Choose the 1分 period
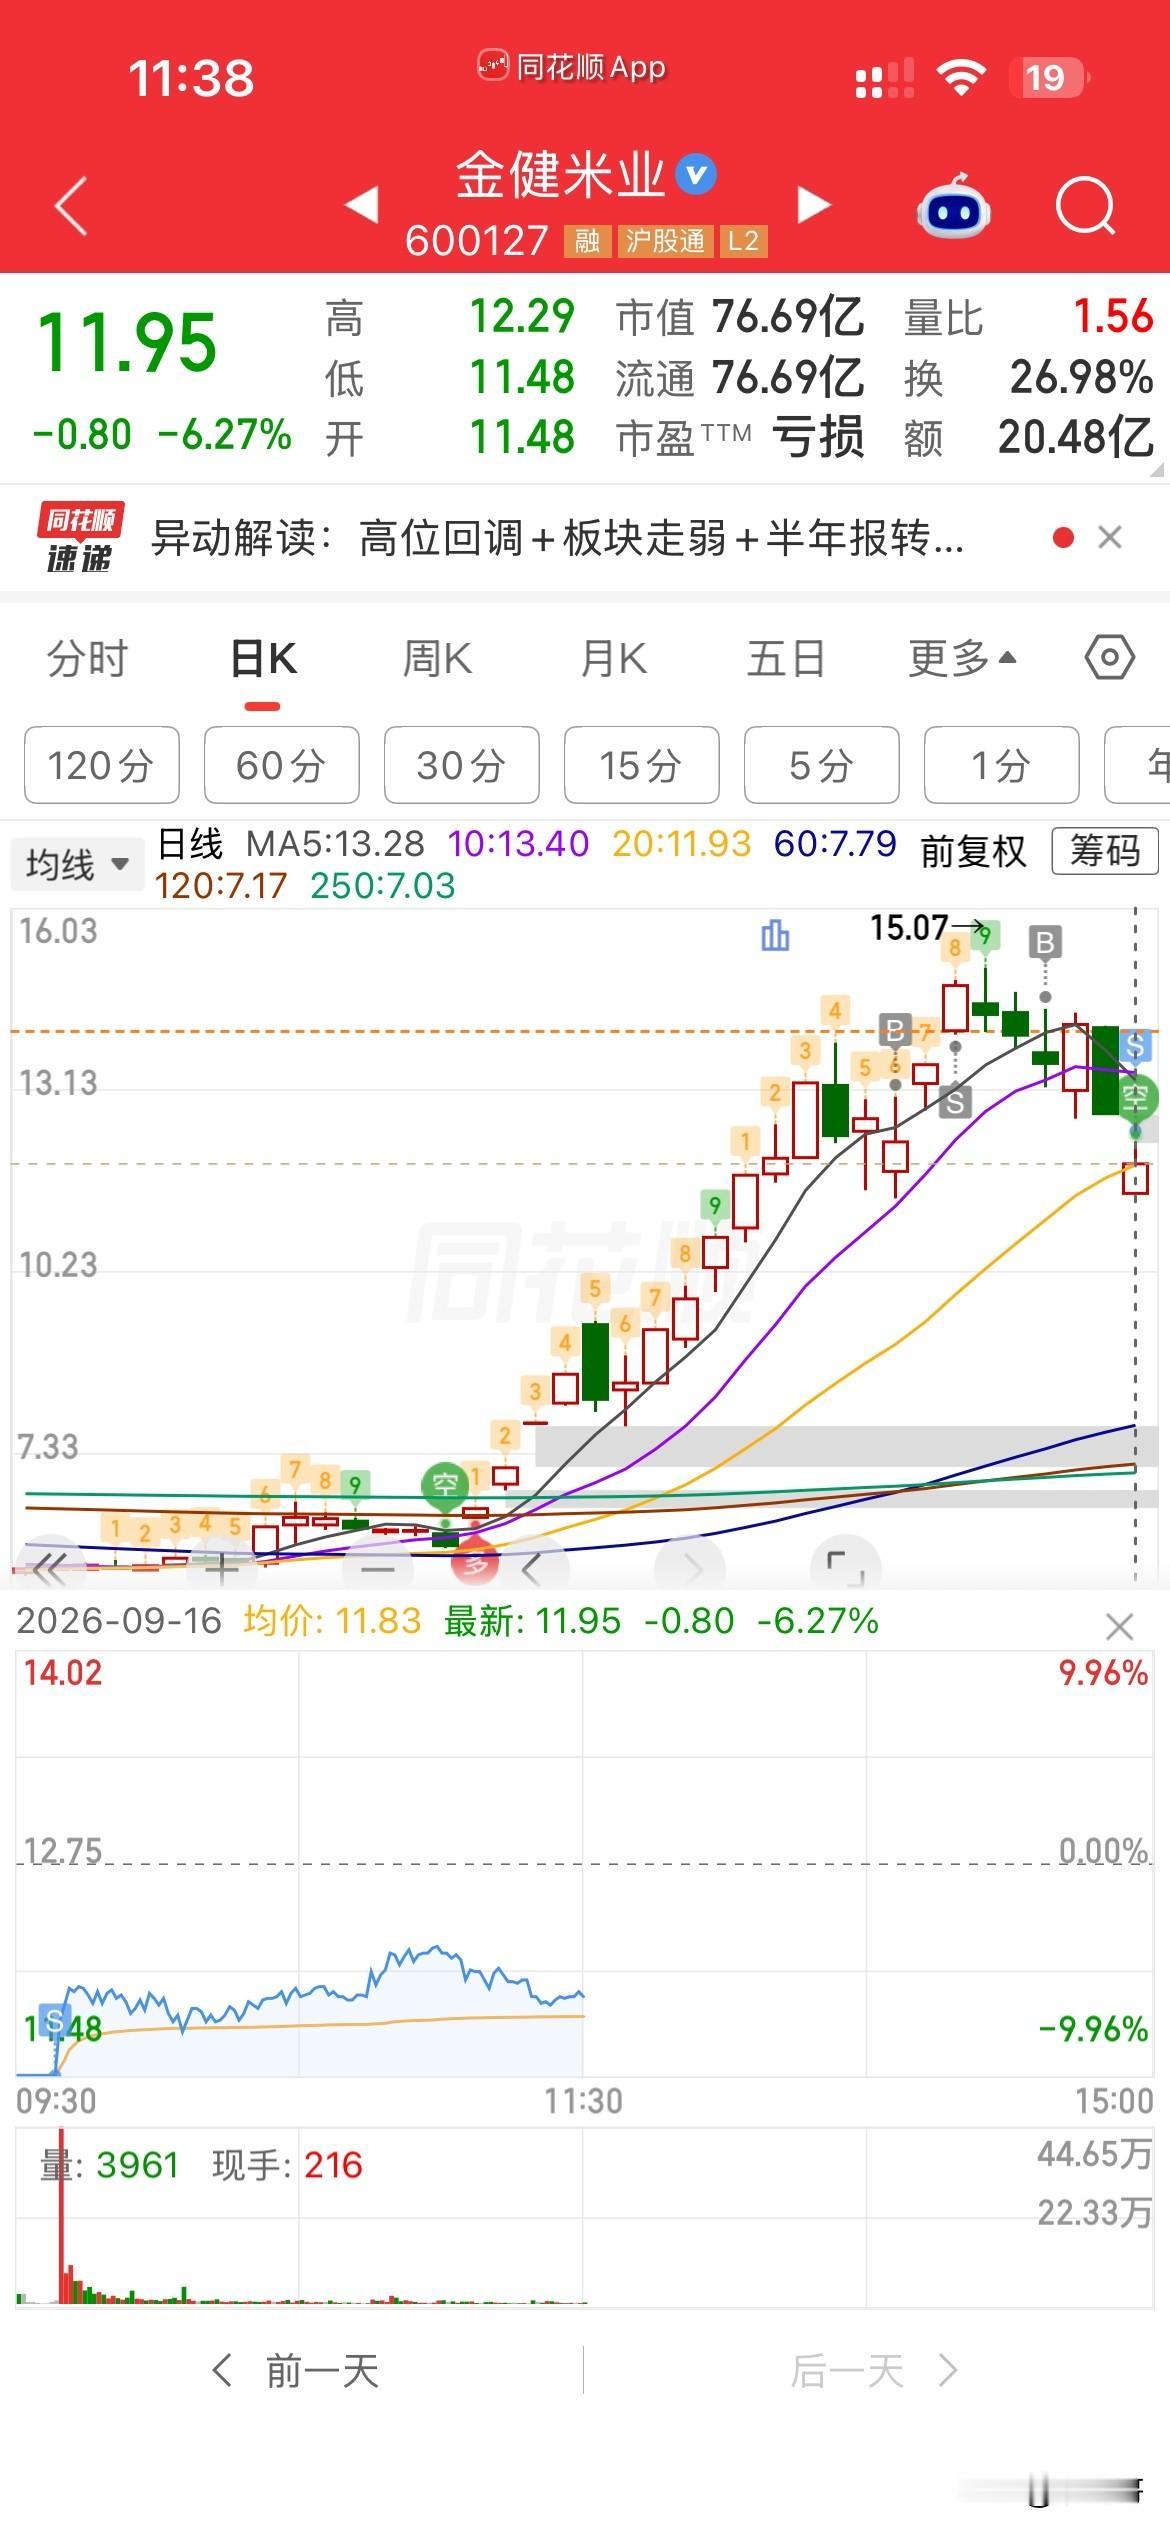The image size is (1170, 2532). 1002,765
